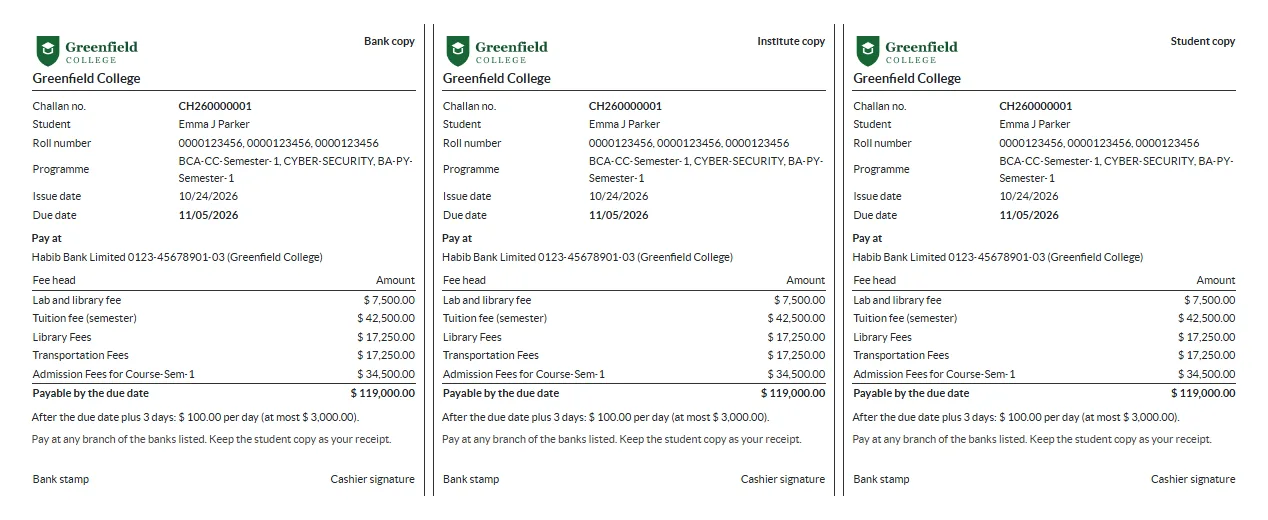Viewport: 1268px width, 520px height.
Task: Select $ 7,500.00 amount on Institute copy
Action: point(800,300)
